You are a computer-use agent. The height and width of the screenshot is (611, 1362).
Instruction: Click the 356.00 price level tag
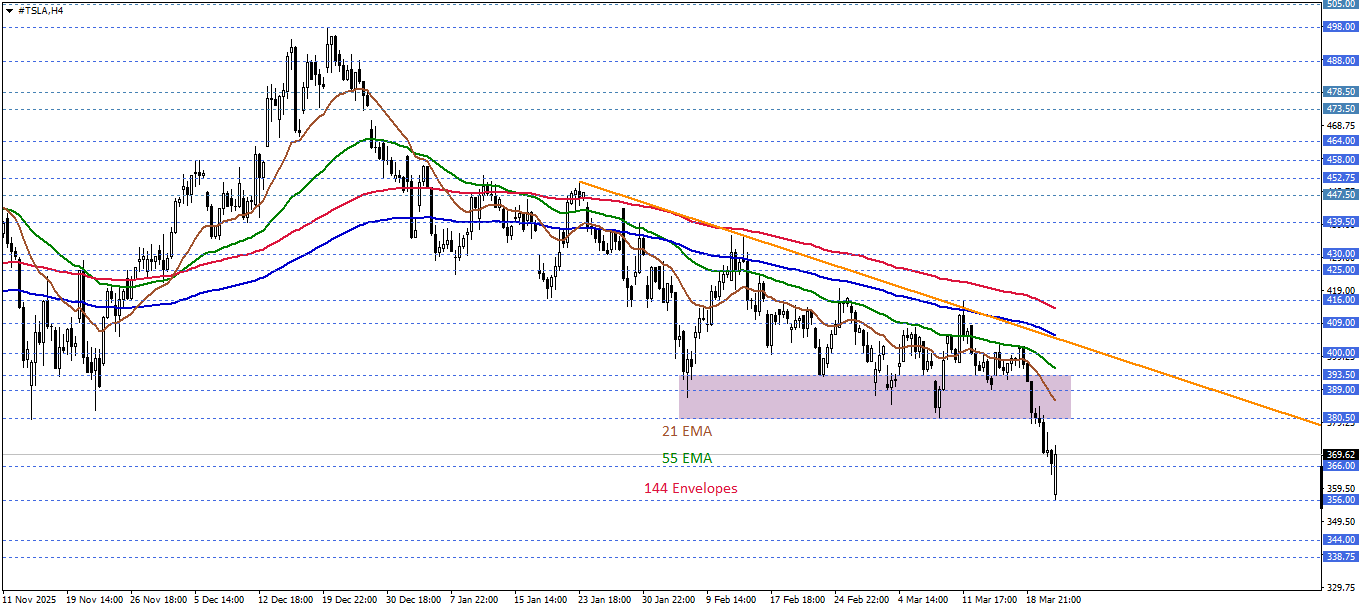[x=1340, y=500]
